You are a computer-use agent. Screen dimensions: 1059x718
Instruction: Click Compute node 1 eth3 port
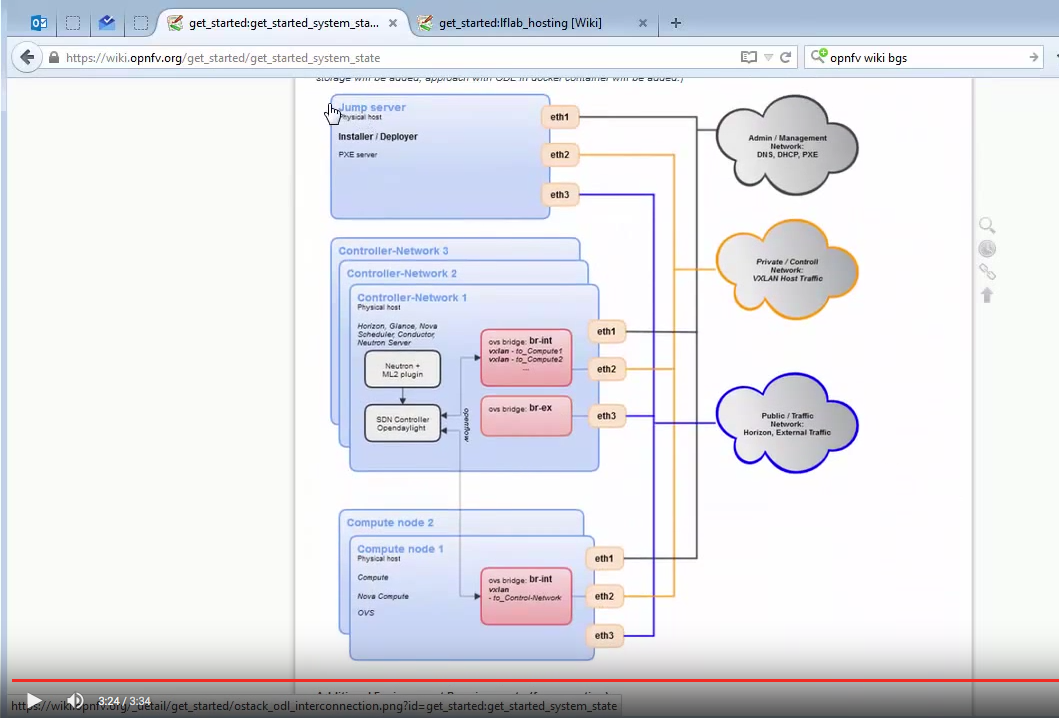point(604,636)
